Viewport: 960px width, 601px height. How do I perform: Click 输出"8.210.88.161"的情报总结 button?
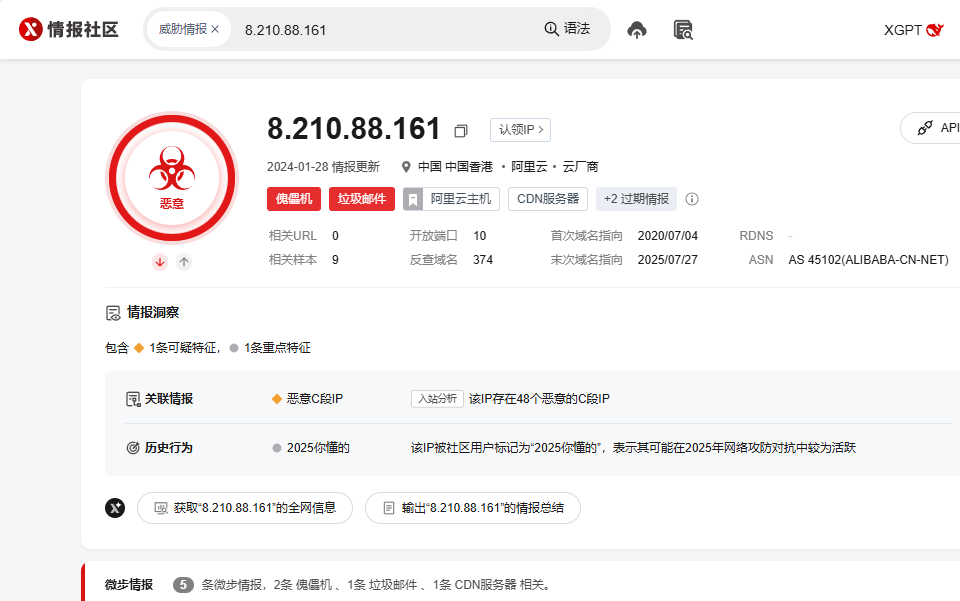coord(473,508)
